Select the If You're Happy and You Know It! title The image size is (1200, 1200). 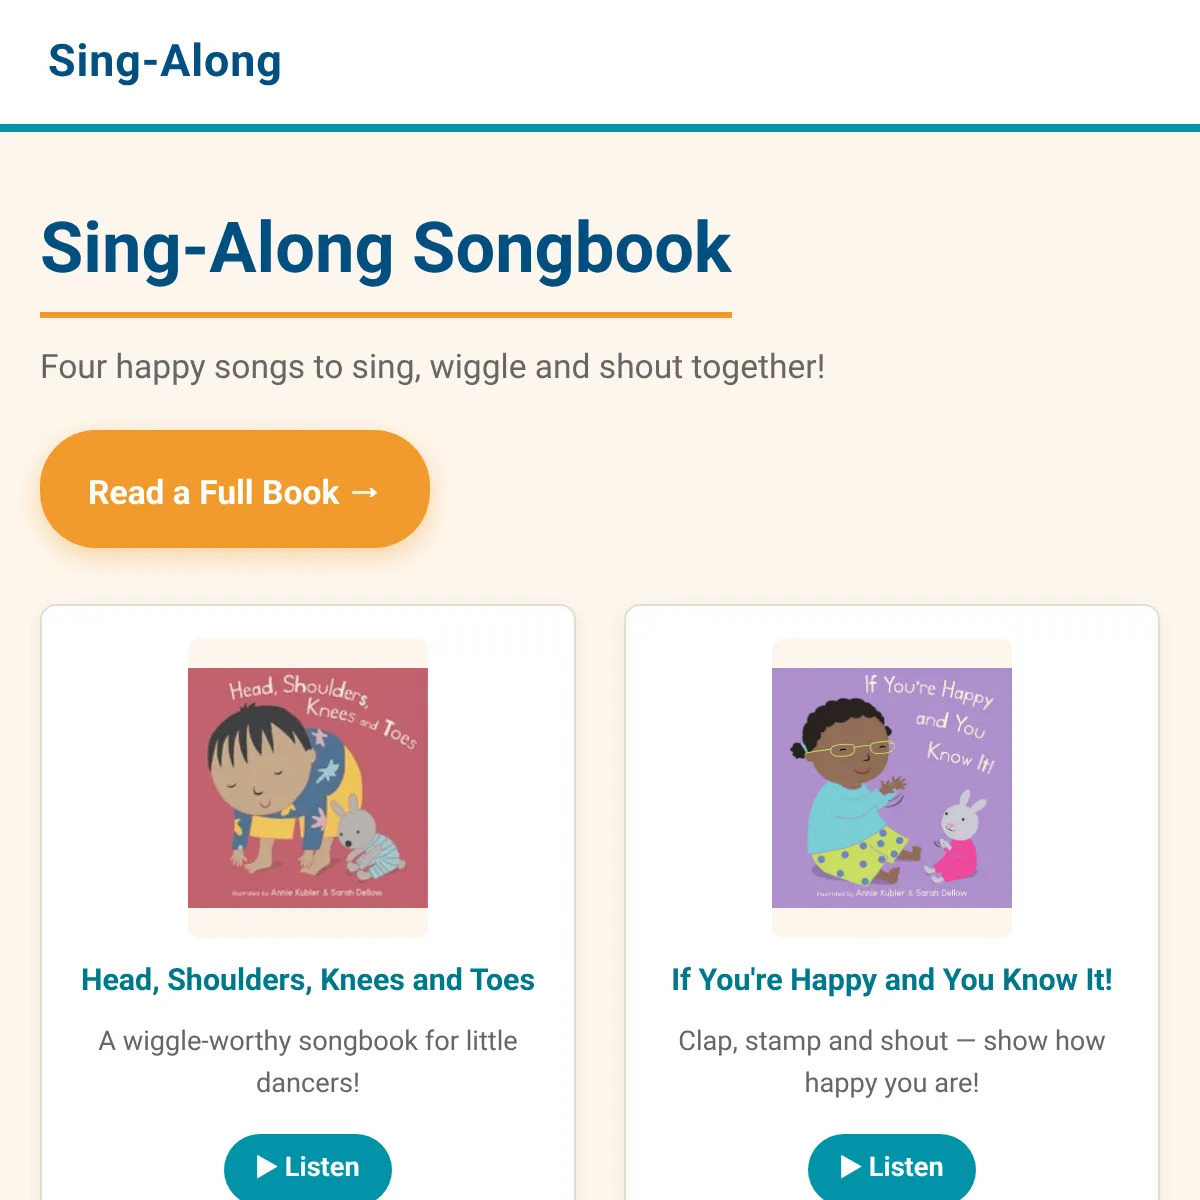892,979
